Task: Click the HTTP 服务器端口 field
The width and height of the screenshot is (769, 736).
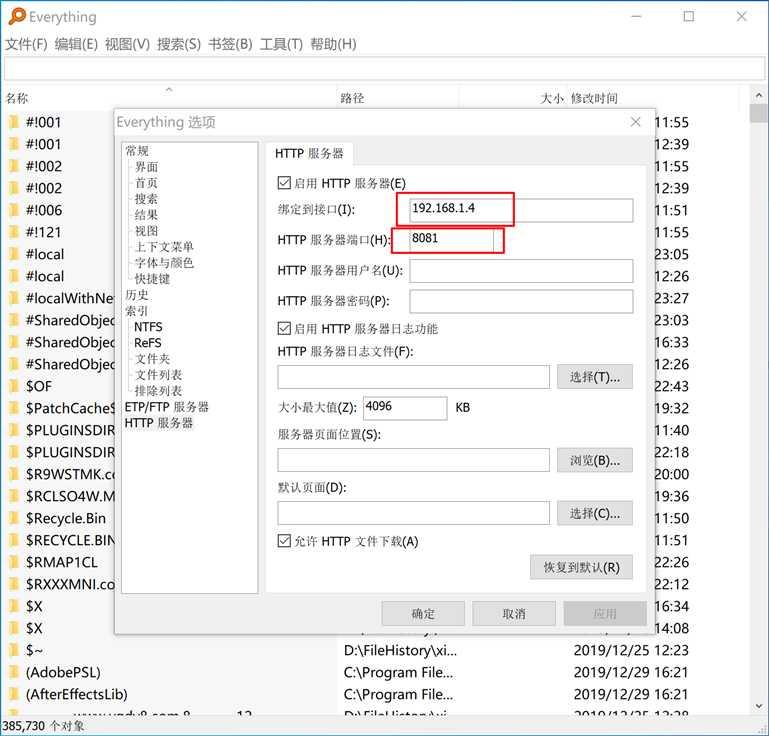Action: point(452,240)
